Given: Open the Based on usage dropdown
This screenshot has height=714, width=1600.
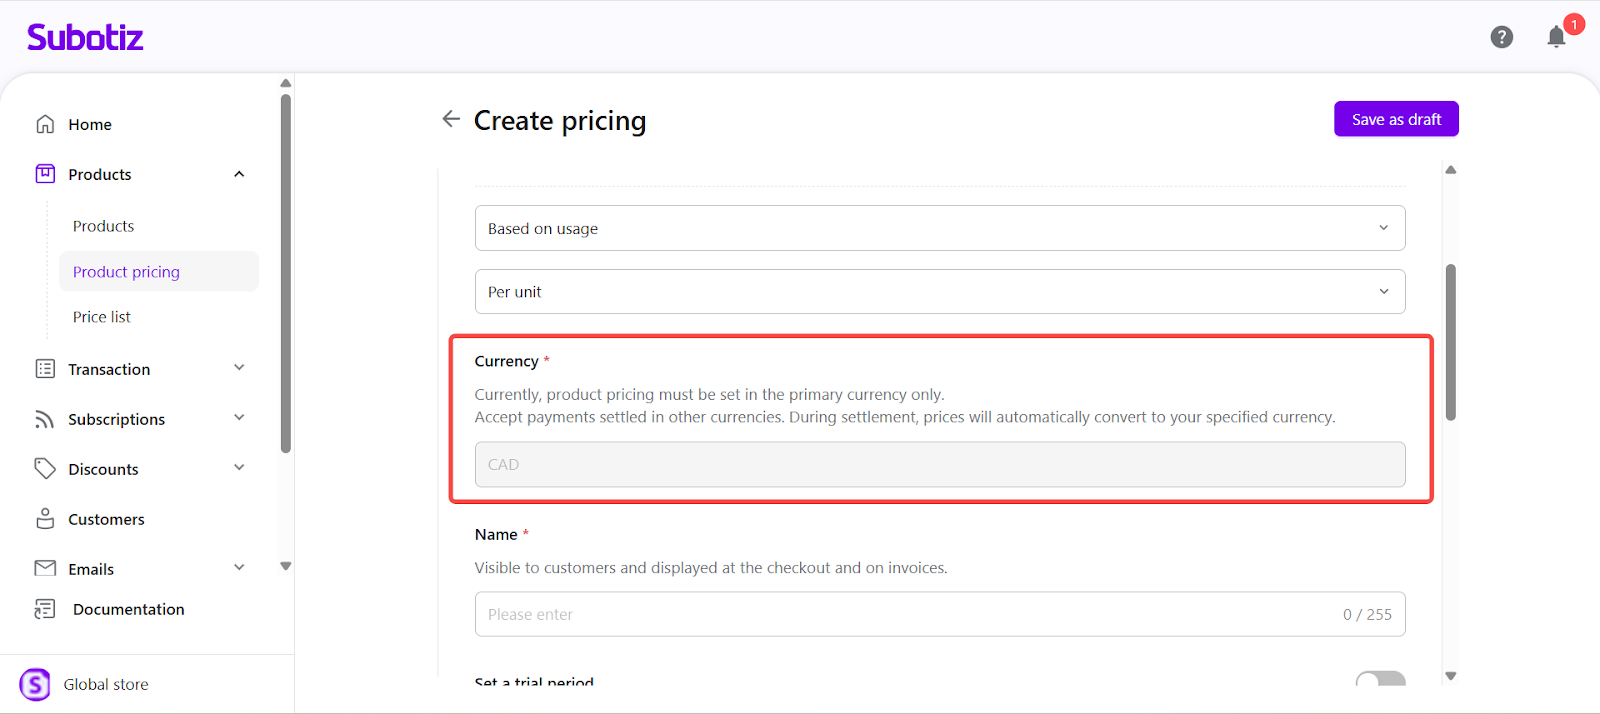Looking at the screenshot, I should point(939,228).
